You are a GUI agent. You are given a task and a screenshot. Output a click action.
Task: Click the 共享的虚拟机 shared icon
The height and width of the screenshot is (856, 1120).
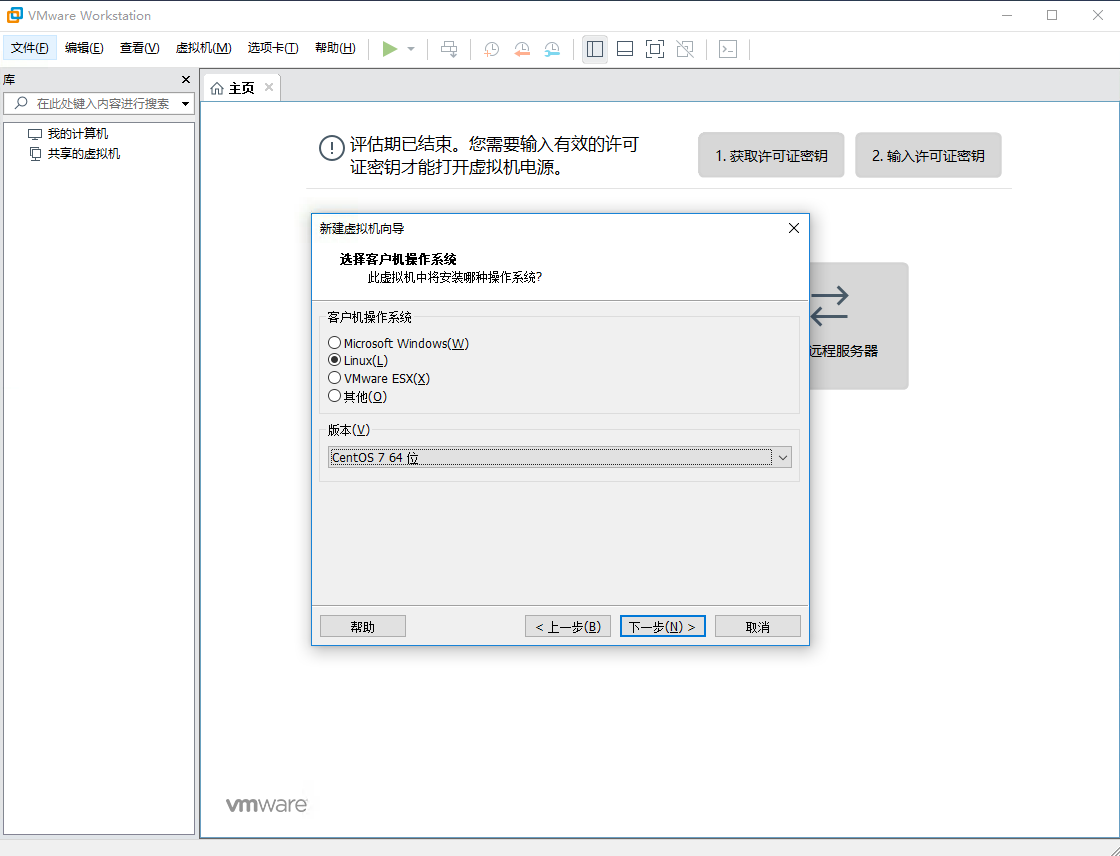[35, 154]
